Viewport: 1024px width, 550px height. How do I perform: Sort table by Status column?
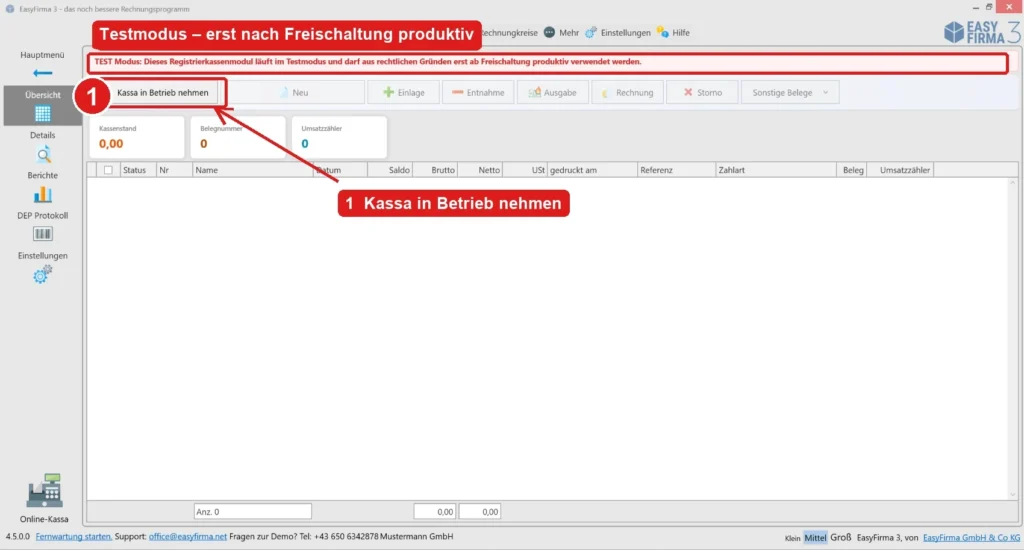tap(138, 170)
